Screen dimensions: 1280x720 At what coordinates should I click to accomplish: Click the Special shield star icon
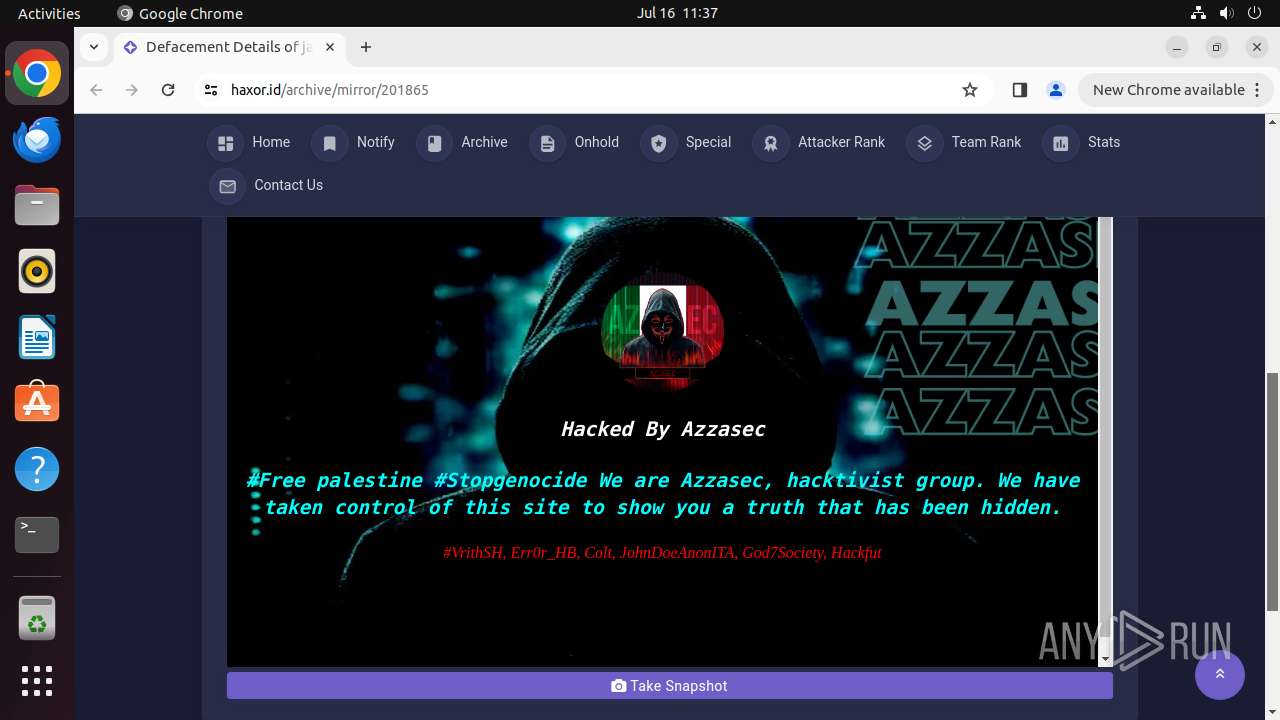658,143
